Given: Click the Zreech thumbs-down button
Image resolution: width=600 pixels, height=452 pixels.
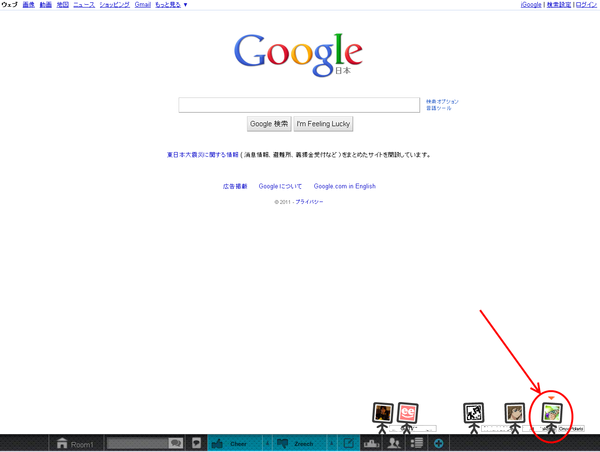Looking at the screenshot, I should tap(299, 443).
